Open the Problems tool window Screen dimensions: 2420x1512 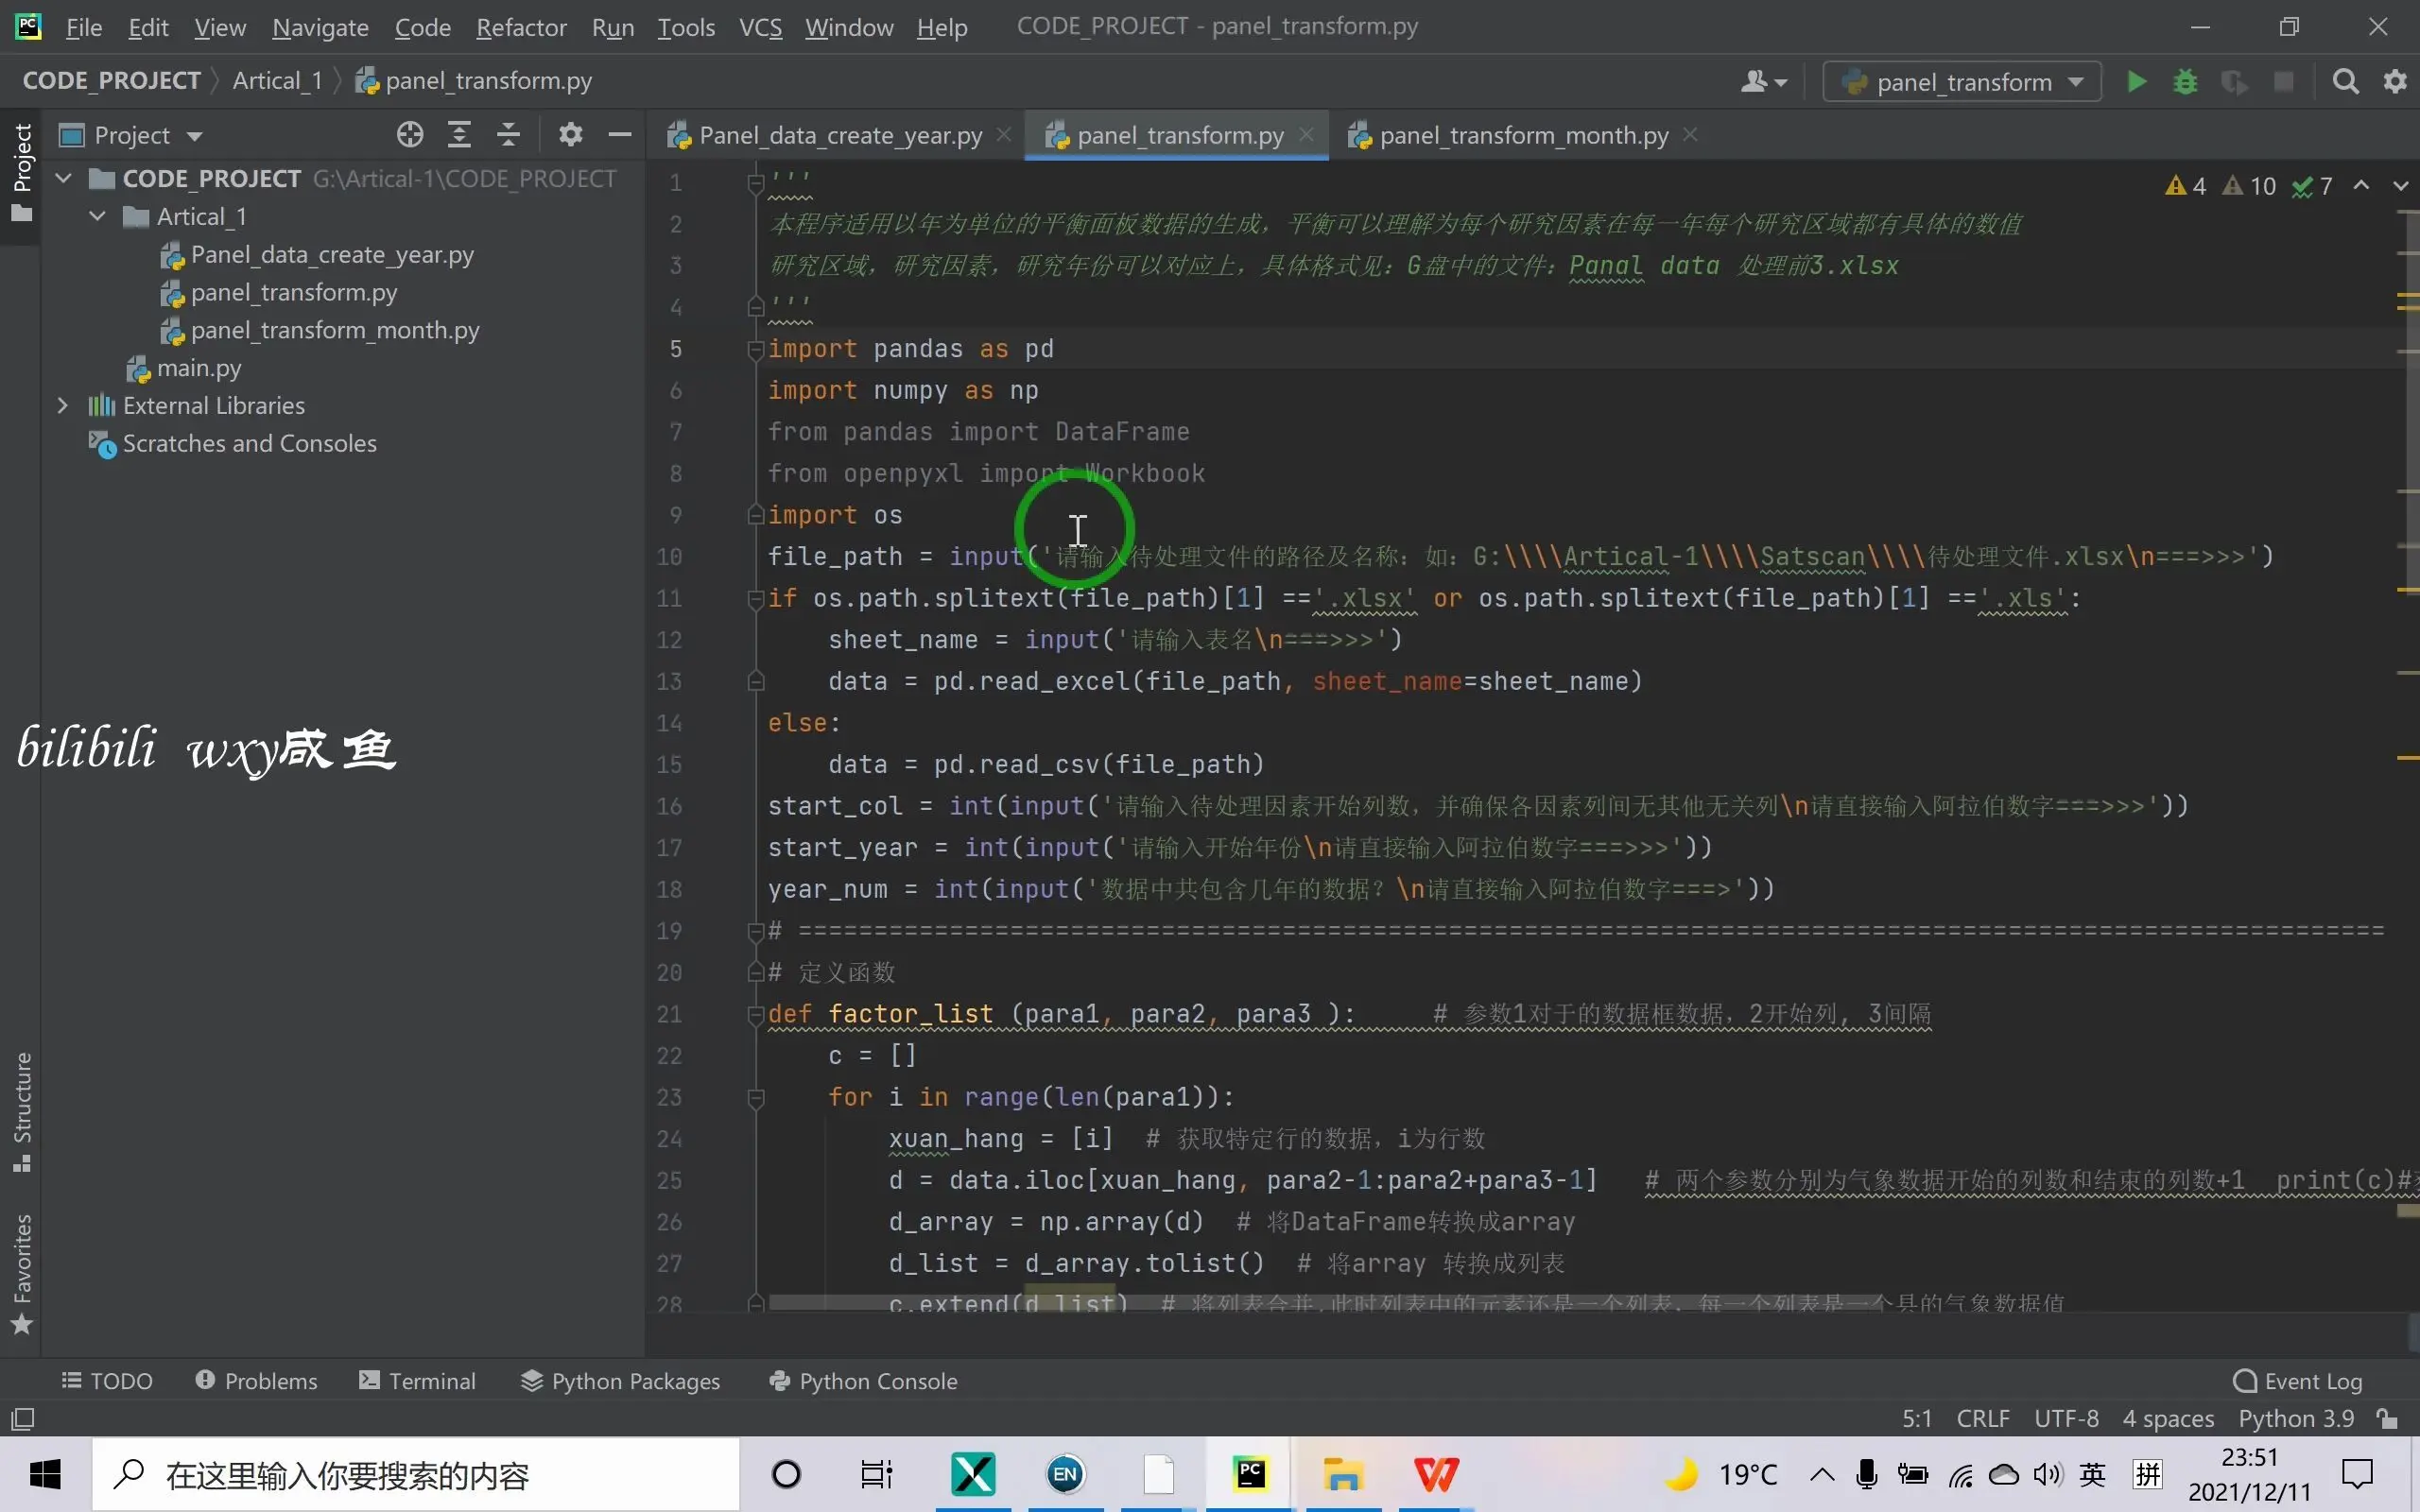point(256,1381)
